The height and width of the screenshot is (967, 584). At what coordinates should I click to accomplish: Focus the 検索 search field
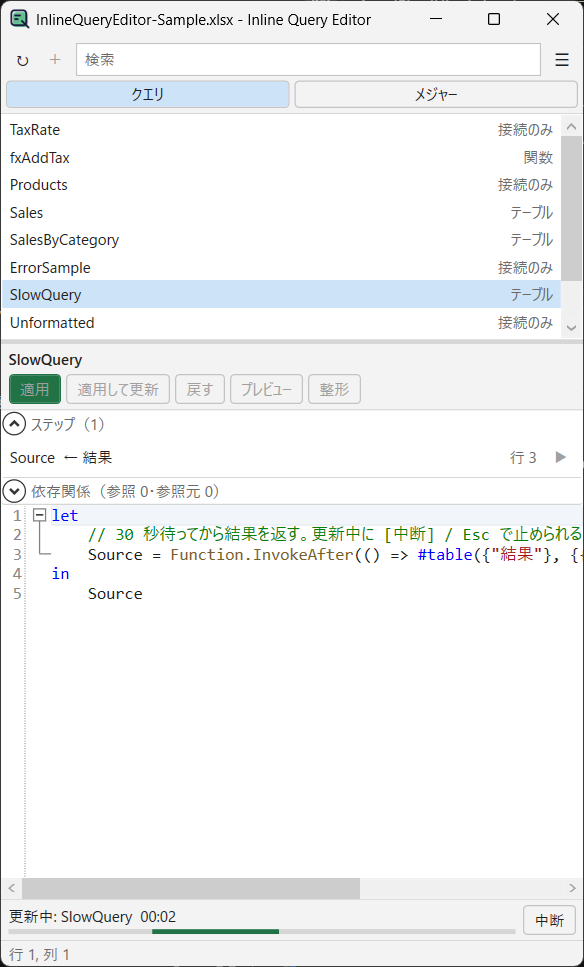click(308, 60)
